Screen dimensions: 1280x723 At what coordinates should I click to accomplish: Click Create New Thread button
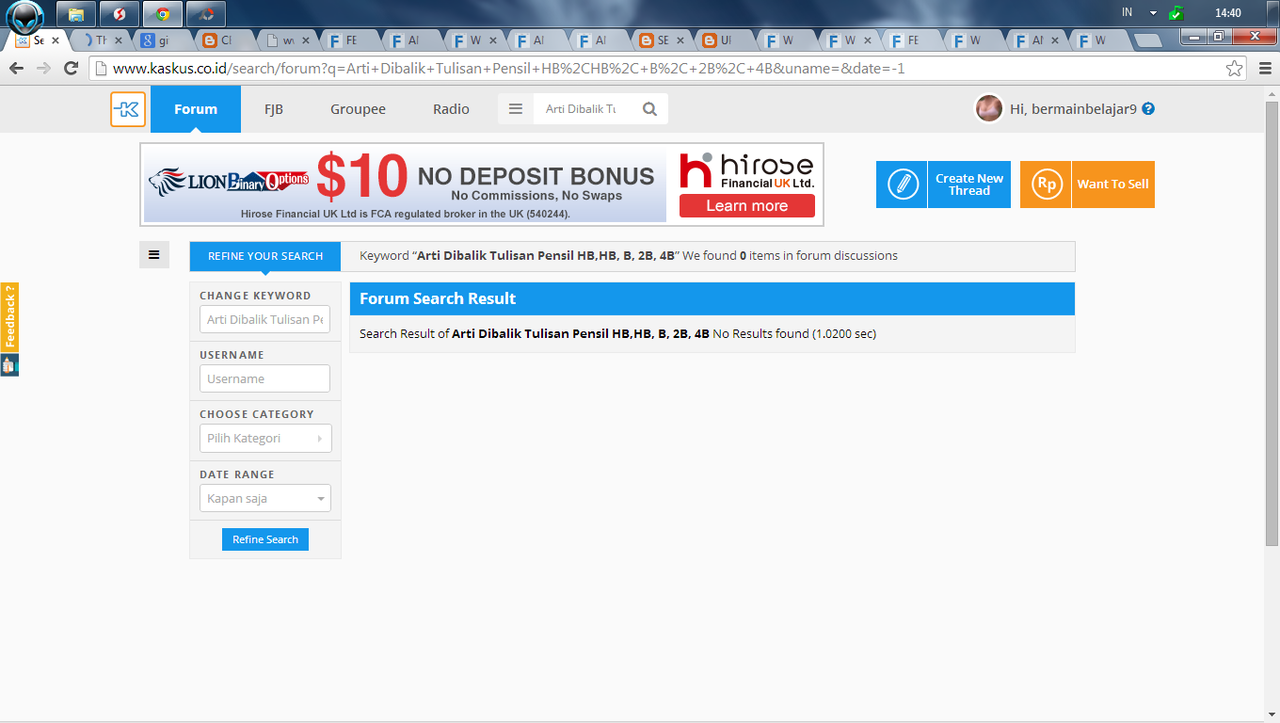tap(943, 184)
